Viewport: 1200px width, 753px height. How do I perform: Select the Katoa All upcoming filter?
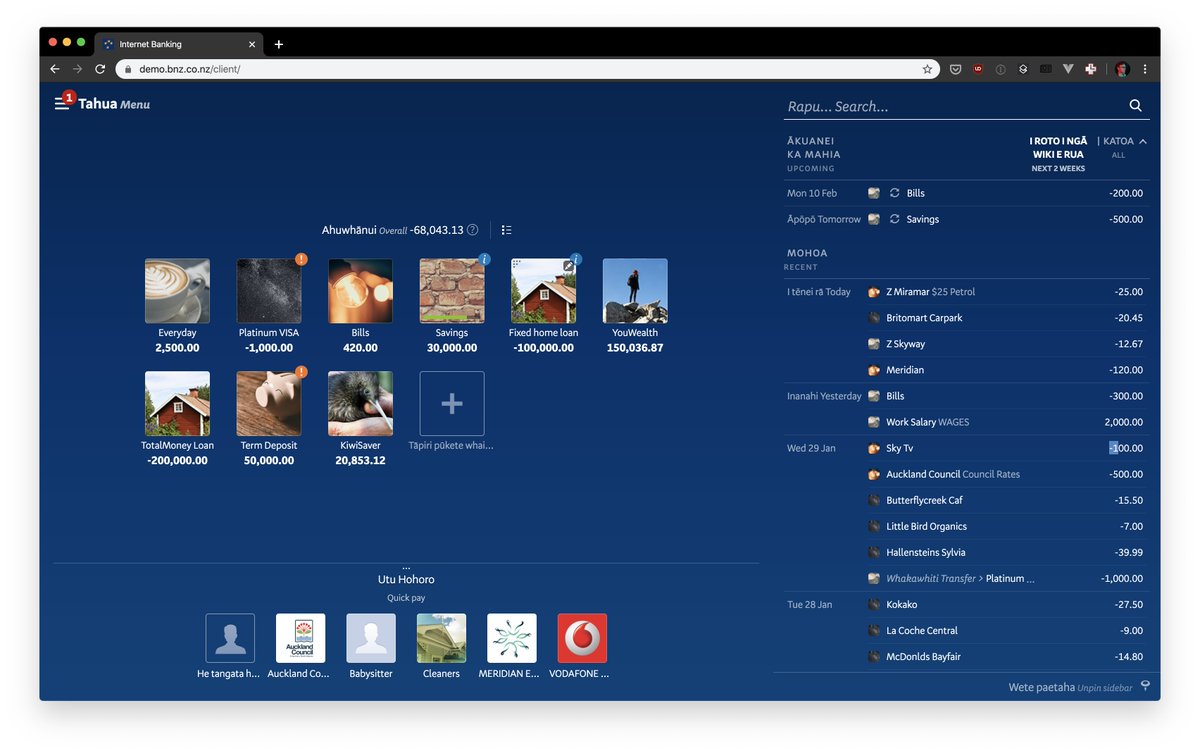point(1118,147)
